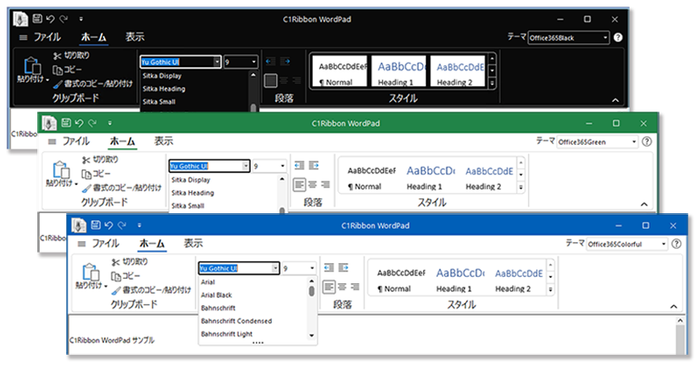Switch to 表示 tab in blue window

(x=193, y=243)
